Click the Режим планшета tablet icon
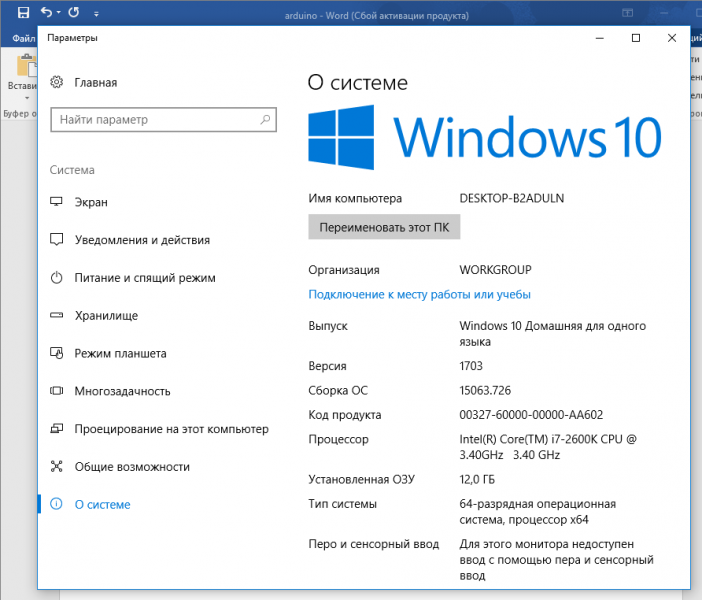The height and width of the screenshot is (600, 702). click(56, 353)
